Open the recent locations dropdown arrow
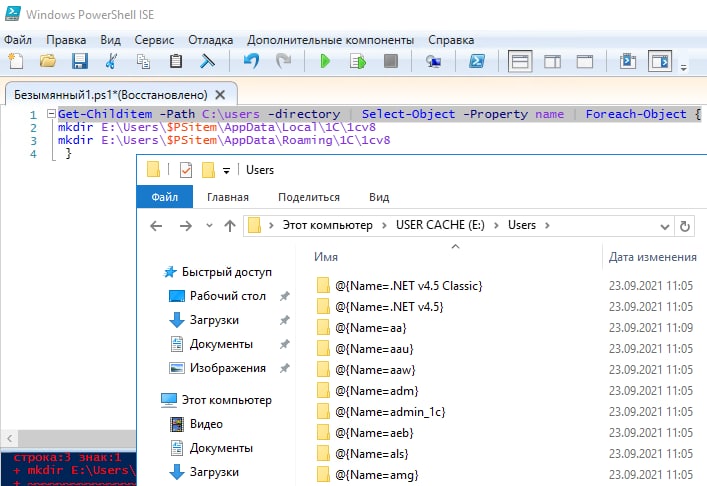The image size is (707, 486). [x=209, y=225]
